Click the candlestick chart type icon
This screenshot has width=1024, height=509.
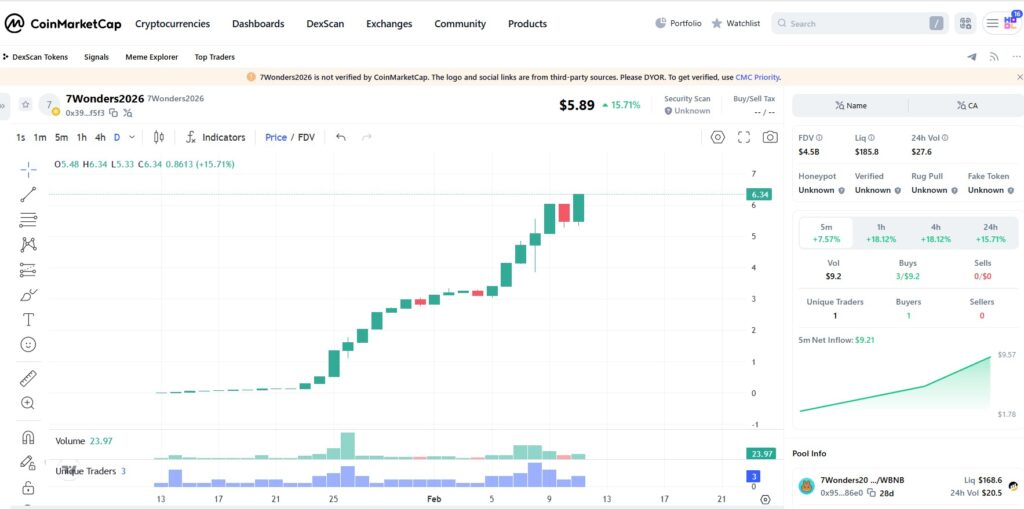(158, 137)
